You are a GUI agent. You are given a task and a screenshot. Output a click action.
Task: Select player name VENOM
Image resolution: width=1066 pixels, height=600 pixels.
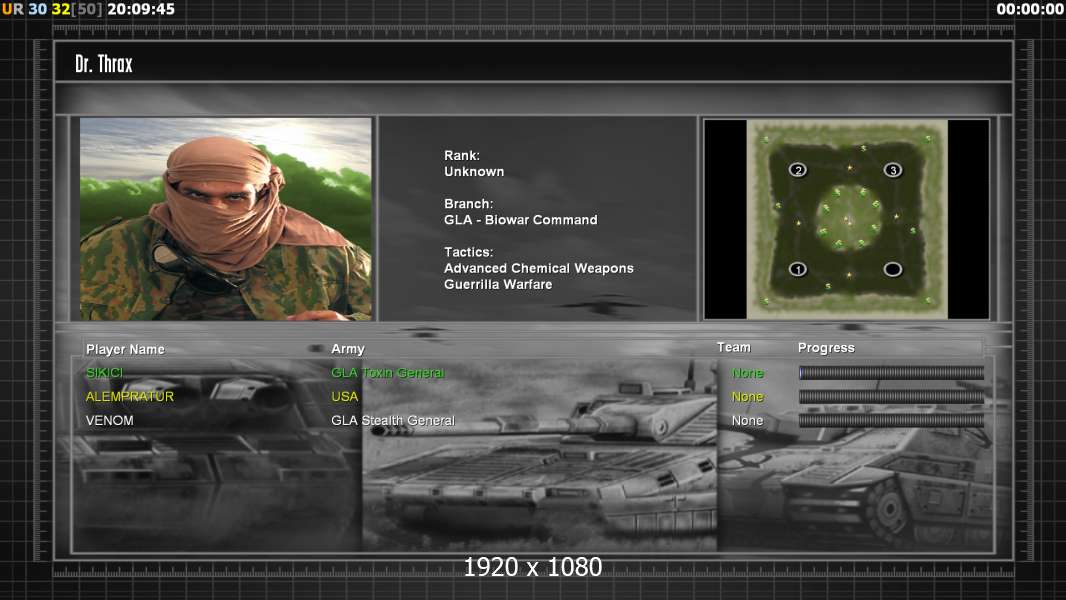tap(109, 420)
